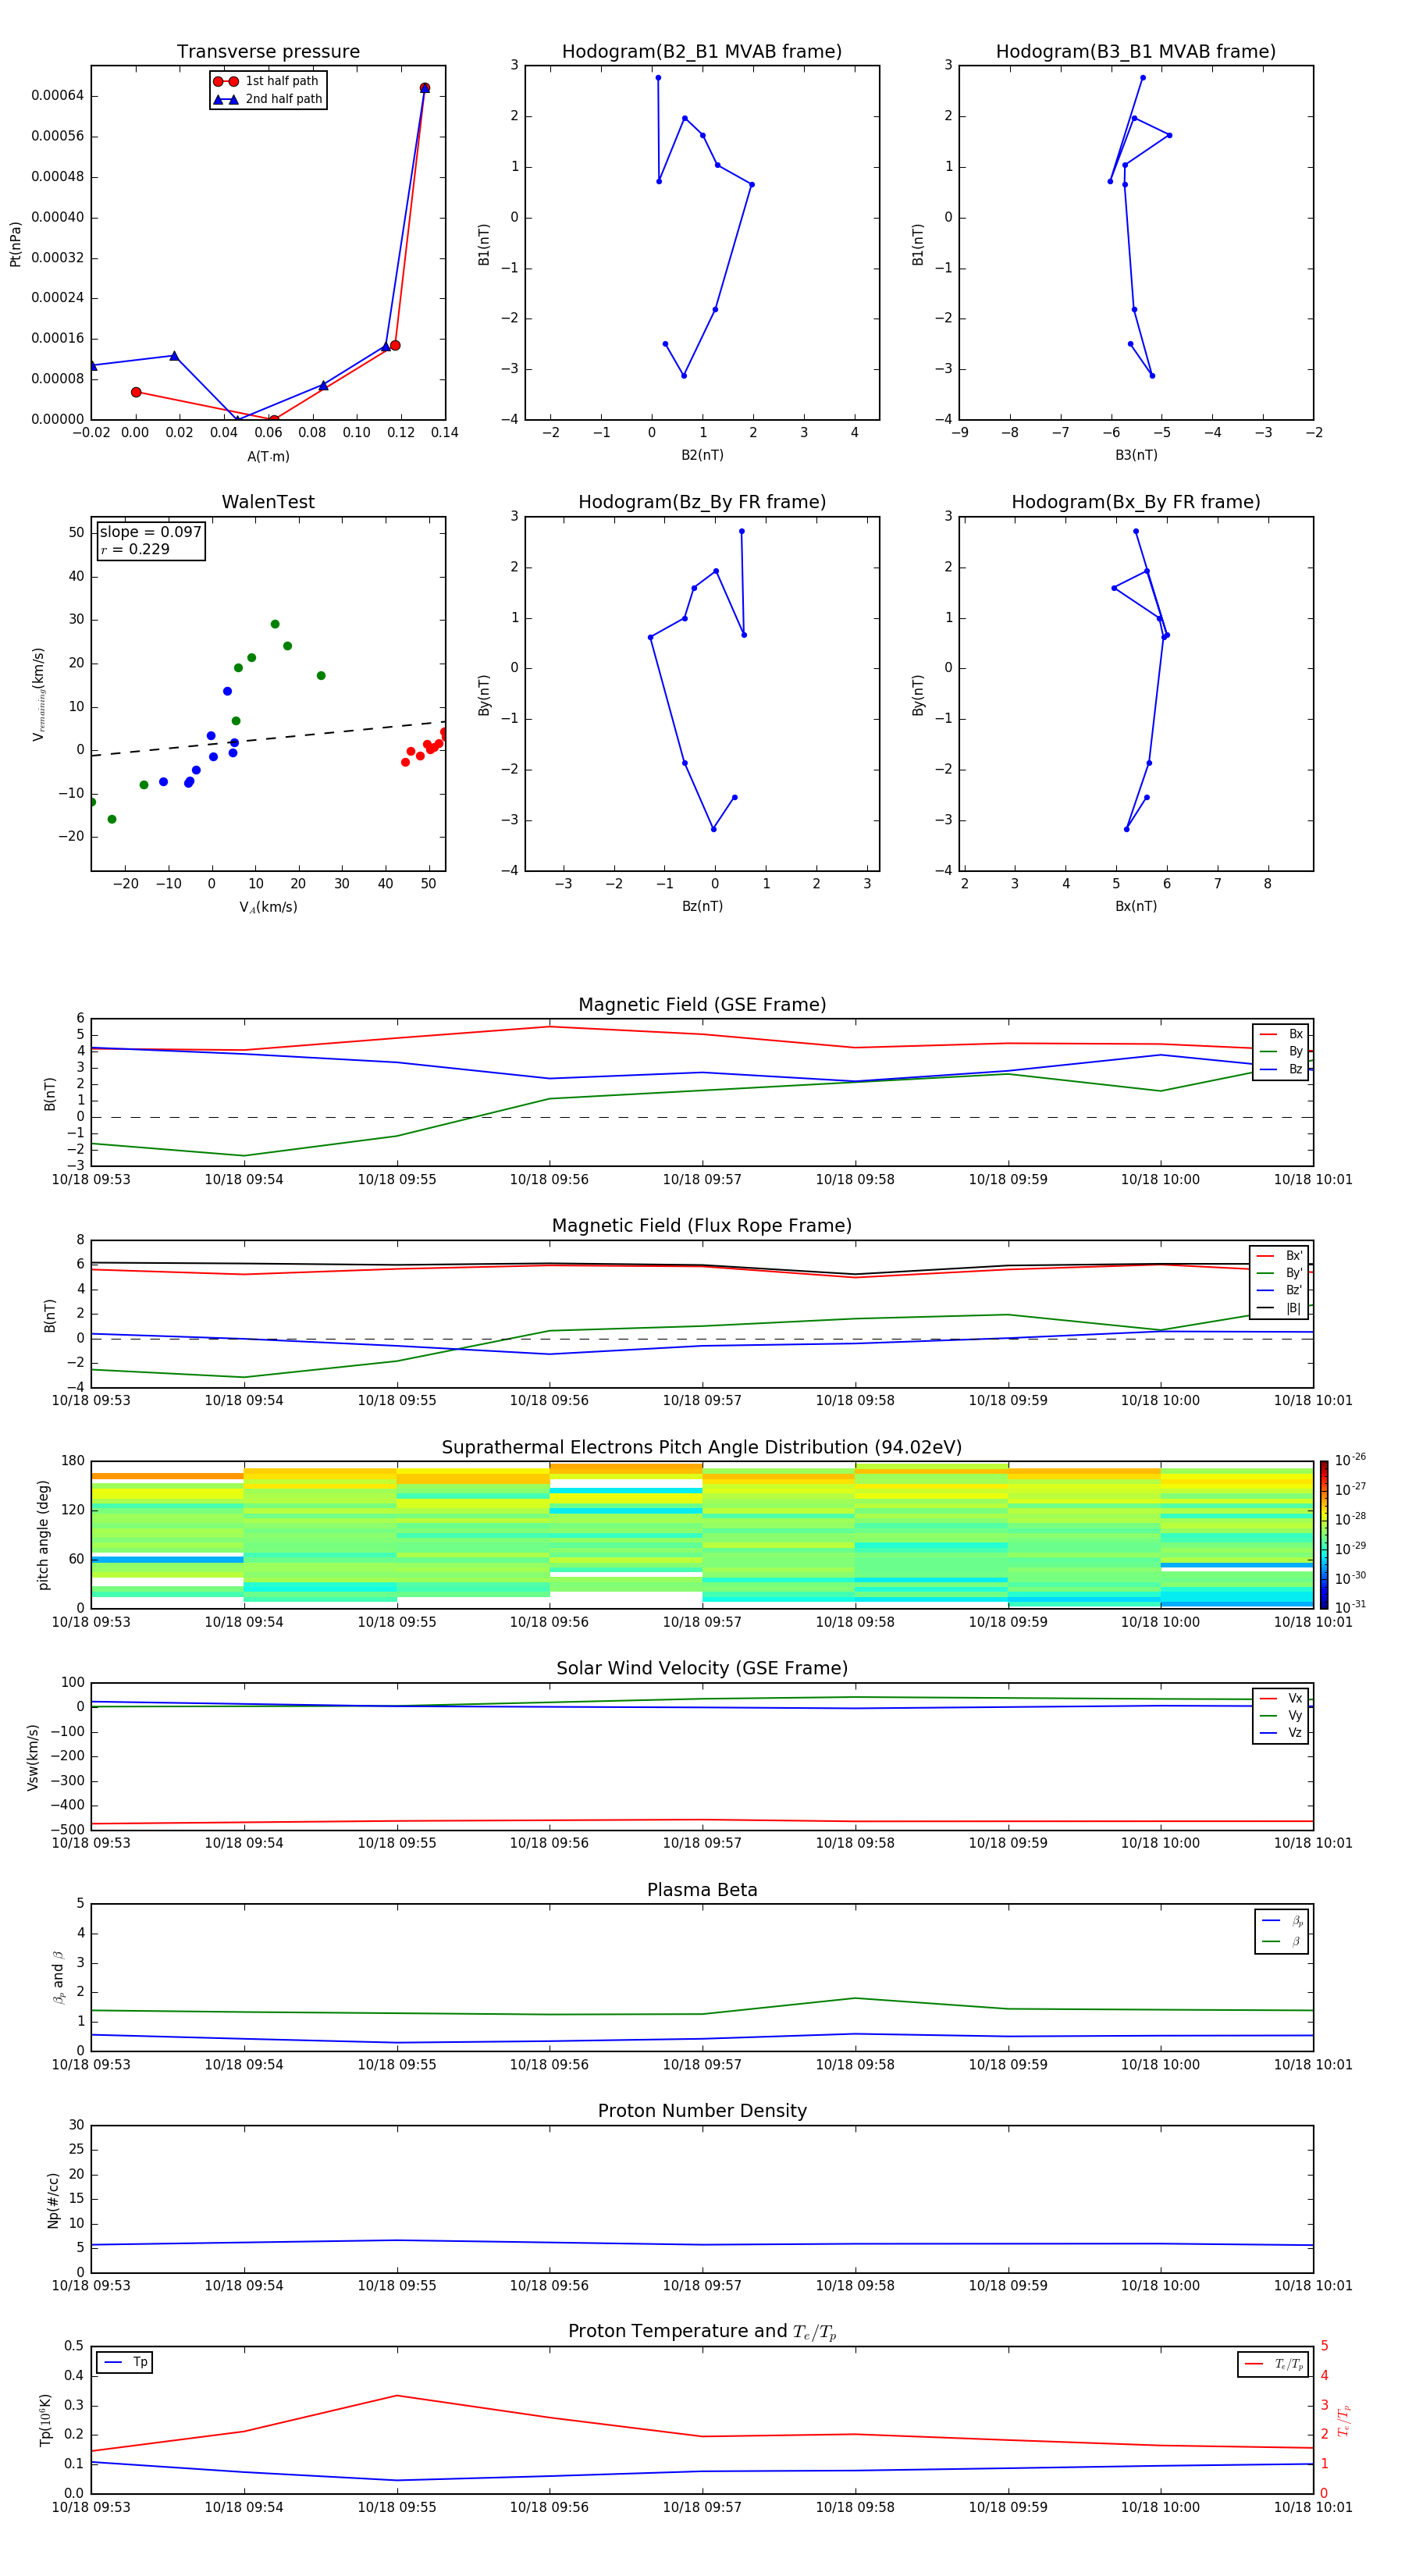Click the "Bx'" legend entry in flux rope plot

click(1280, 1256)
